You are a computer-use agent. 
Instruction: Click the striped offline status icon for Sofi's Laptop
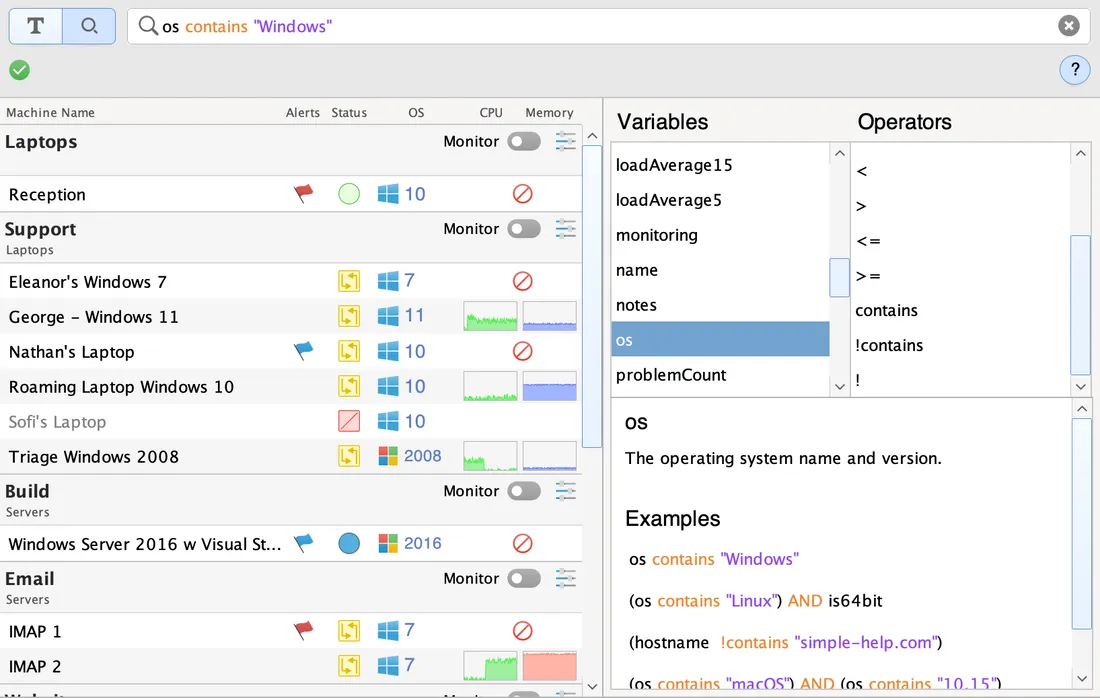[x=349, y=421]
